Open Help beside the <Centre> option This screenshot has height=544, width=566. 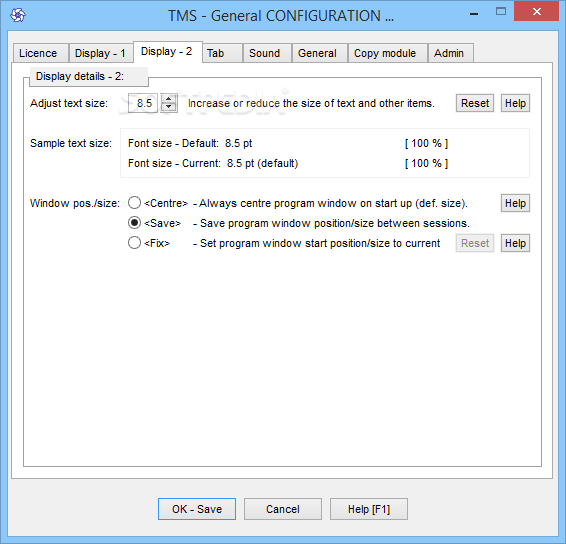[x=515, y=203]
